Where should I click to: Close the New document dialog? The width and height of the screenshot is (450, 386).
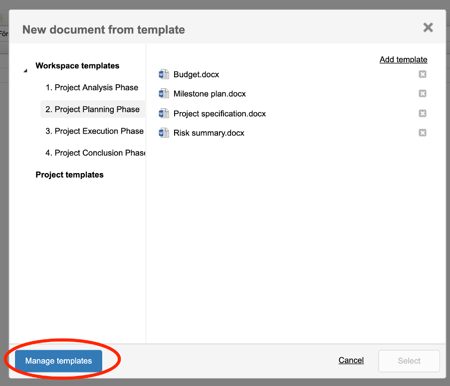[x=428, y=27]
